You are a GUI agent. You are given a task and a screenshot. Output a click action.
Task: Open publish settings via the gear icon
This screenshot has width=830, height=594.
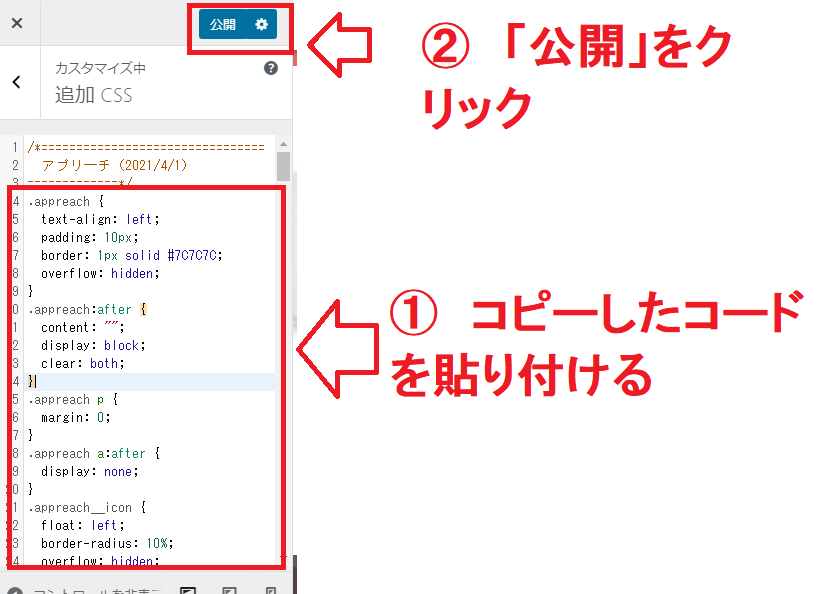coord(262,25)
